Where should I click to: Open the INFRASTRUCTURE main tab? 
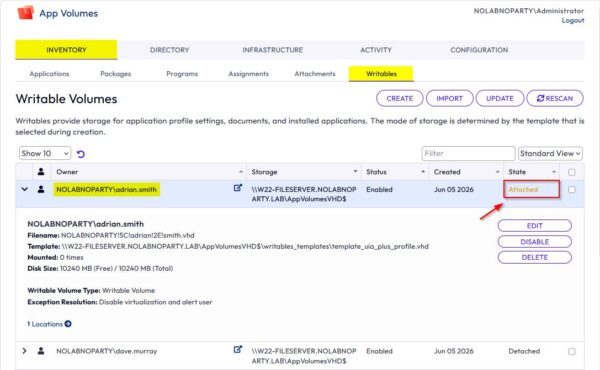[x=272, y=50]
